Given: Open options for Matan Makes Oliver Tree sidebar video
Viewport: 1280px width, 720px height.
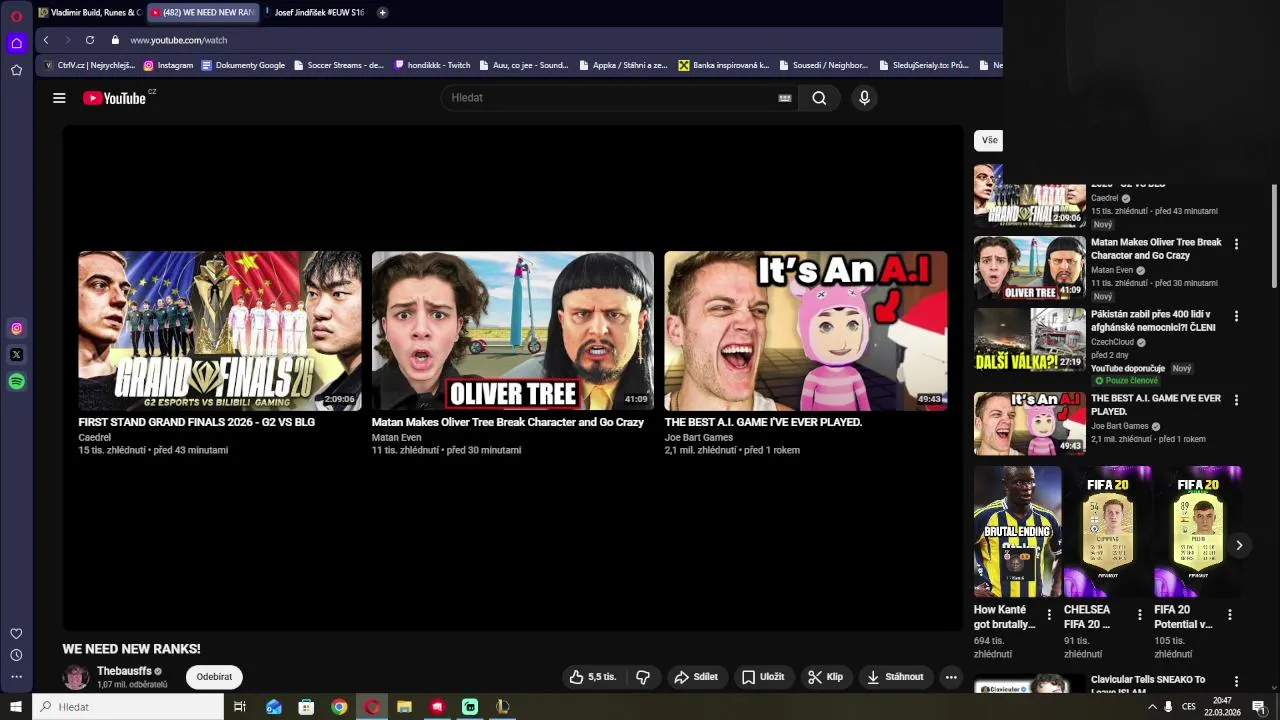Looking at the screenshot, I should pos(1236,244).
